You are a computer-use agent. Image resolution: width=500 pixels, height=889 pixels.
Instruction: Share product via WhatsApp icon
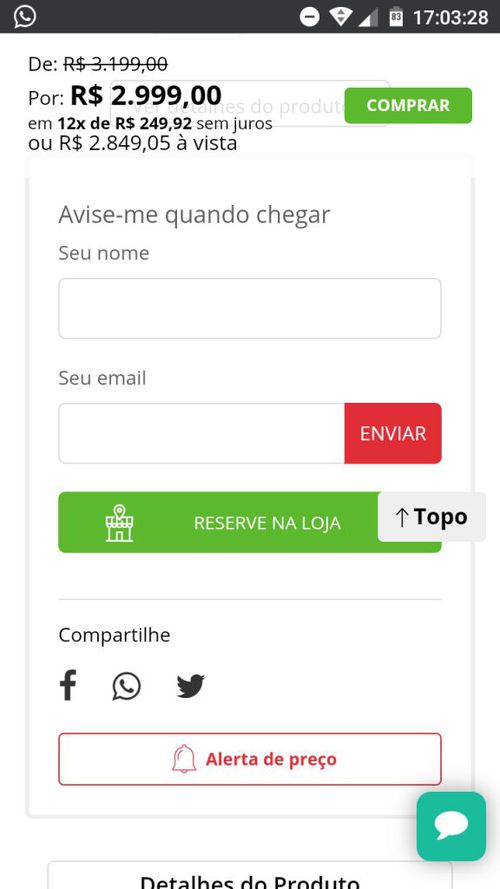pos(126,686)
